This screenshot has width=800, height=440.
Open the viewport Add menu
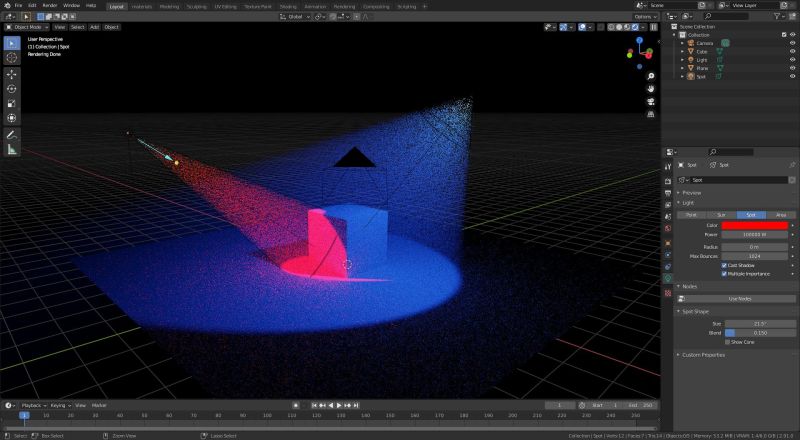click(94, 27)
